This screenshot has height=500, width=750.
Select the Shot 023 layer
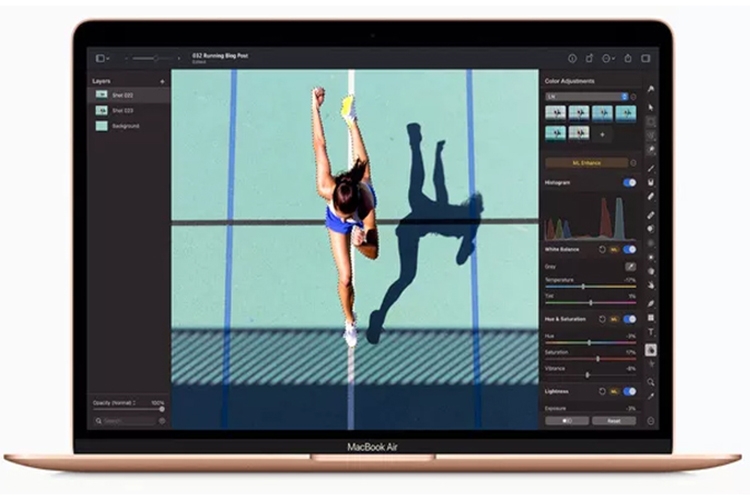[129, 111]
